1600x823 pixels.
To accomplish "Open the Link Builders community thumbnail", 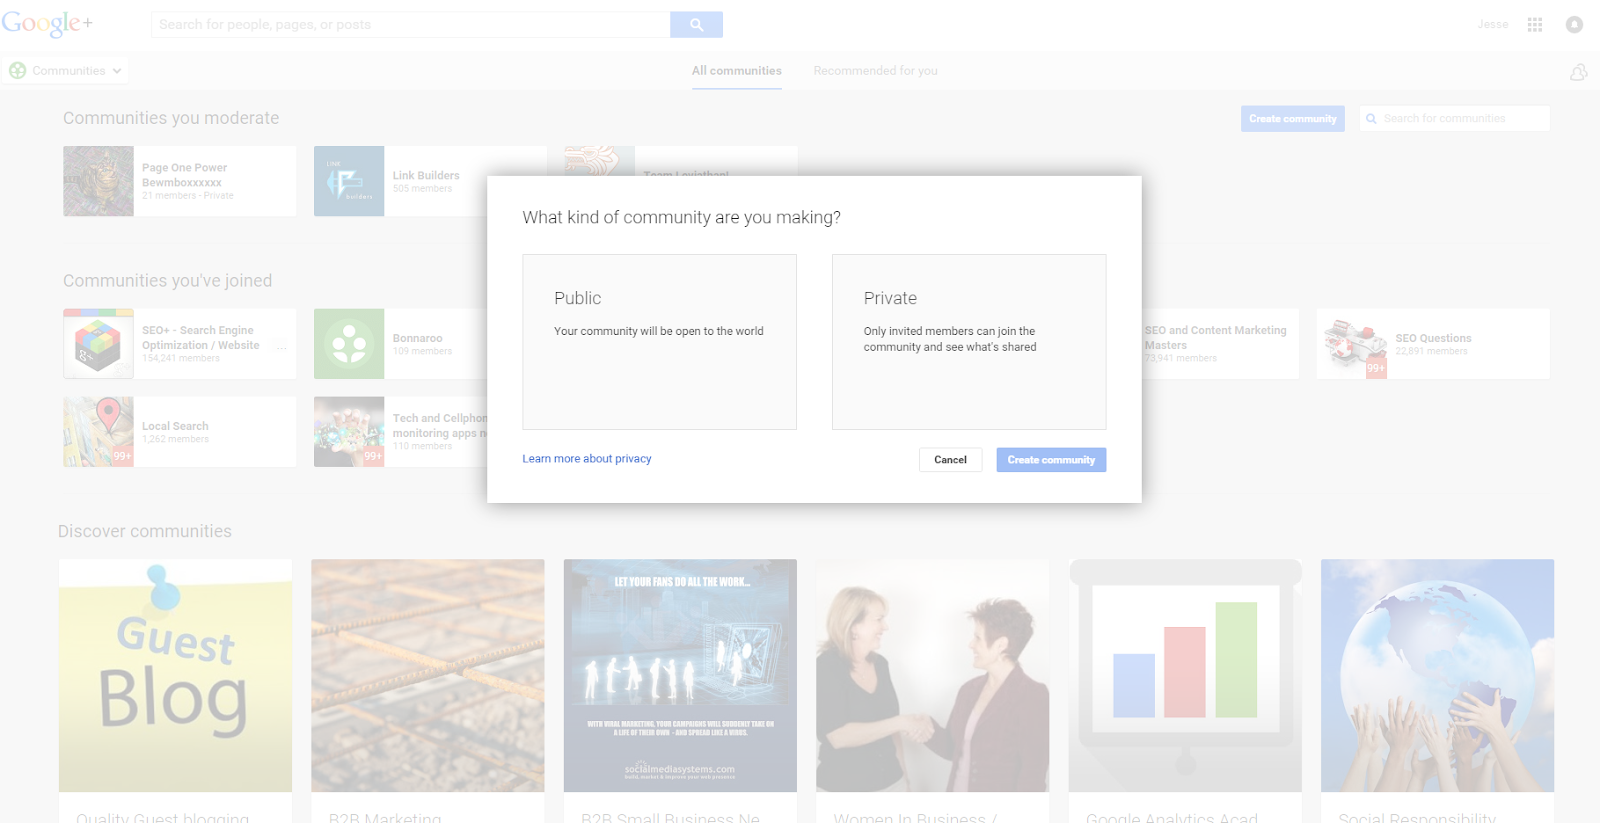I will tap(349, 181).
